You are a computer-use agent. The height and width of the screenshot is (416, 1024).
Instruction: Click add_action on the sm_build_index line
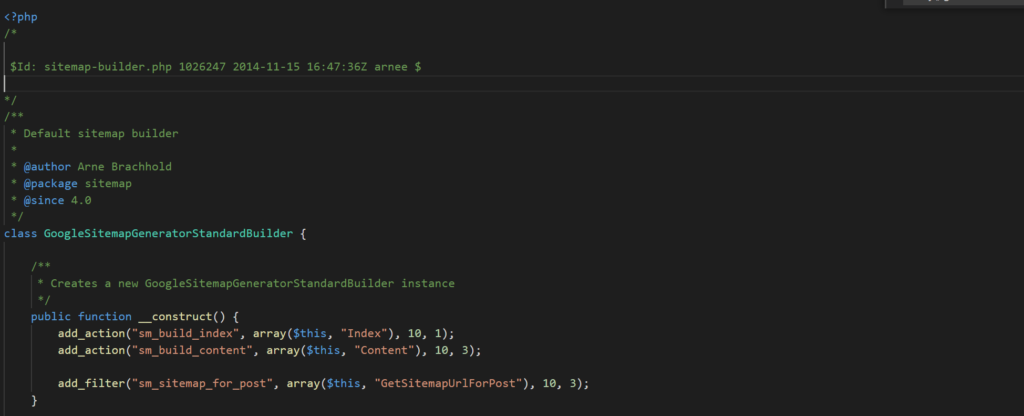coord(91,334)
